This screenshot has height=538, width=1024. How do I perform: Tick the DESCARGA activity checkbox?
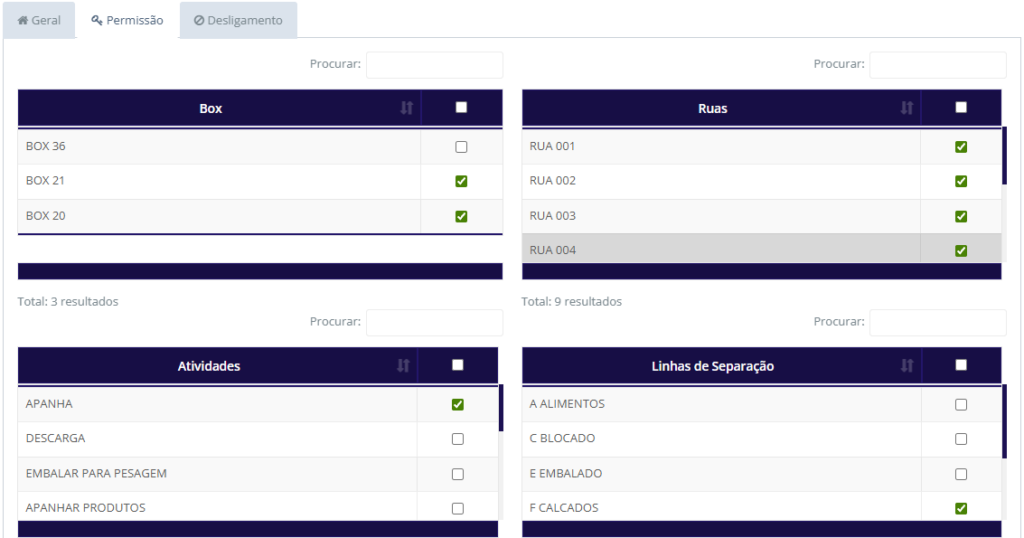coord(458,439)
